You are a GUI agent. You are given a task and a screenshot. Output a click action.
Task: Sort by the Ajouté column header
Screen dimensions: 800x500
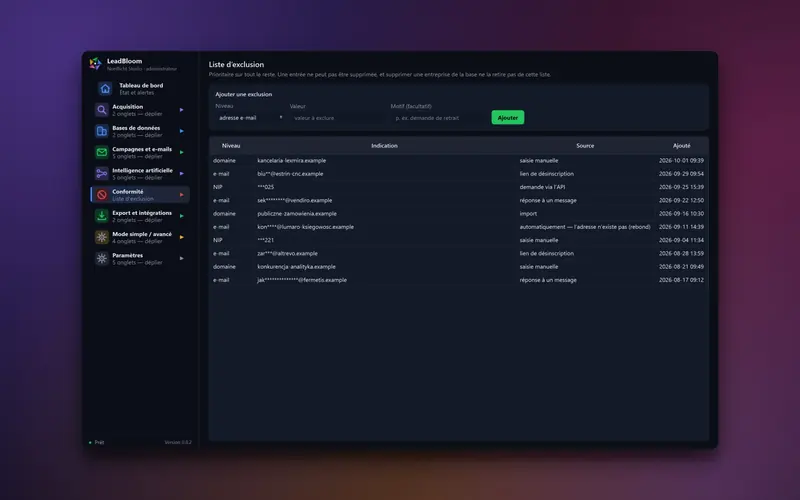(681, 146)
